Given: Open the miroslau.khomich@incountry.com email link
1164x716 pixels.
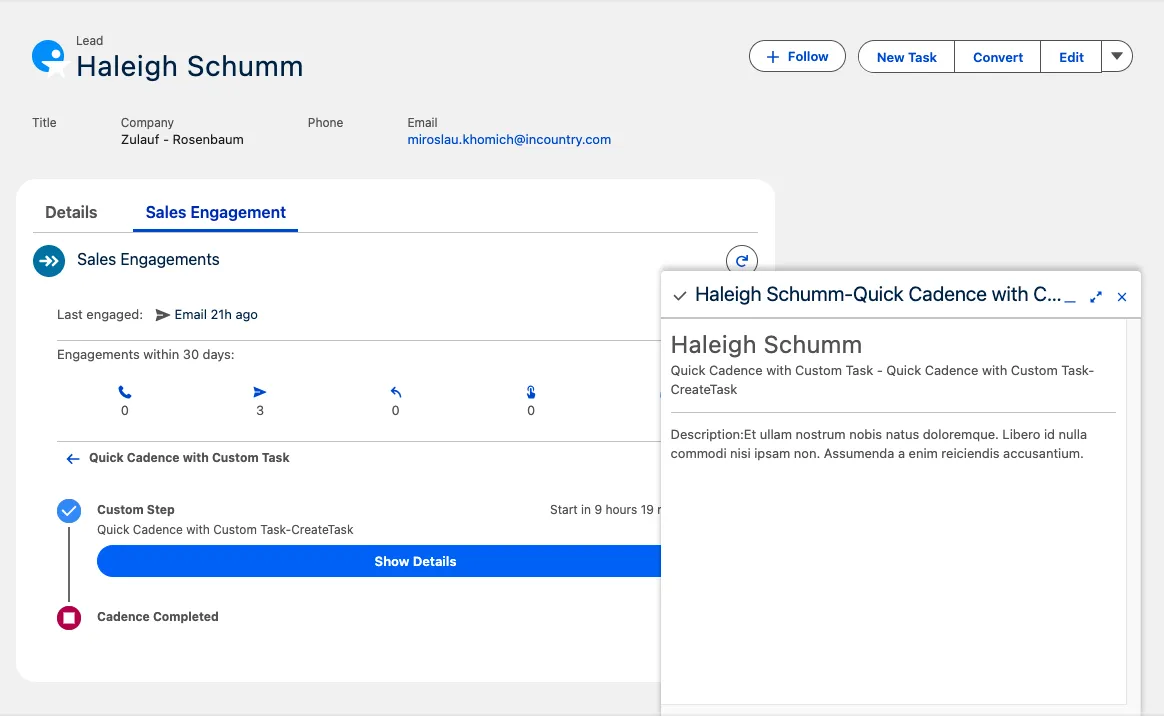Looking at the screenshot, I should click(509, 140).
